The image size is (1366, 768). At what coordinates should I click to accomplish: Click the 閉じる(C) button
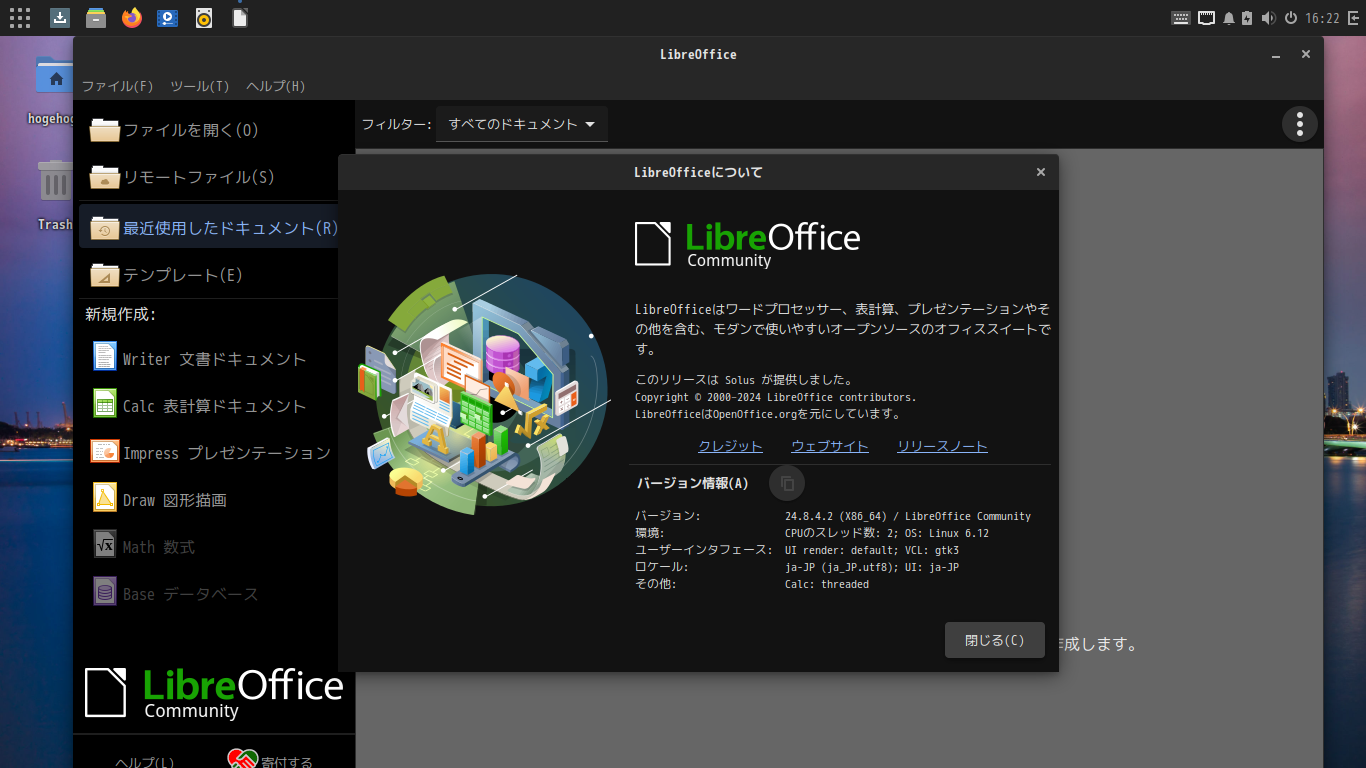pos(995,640)
